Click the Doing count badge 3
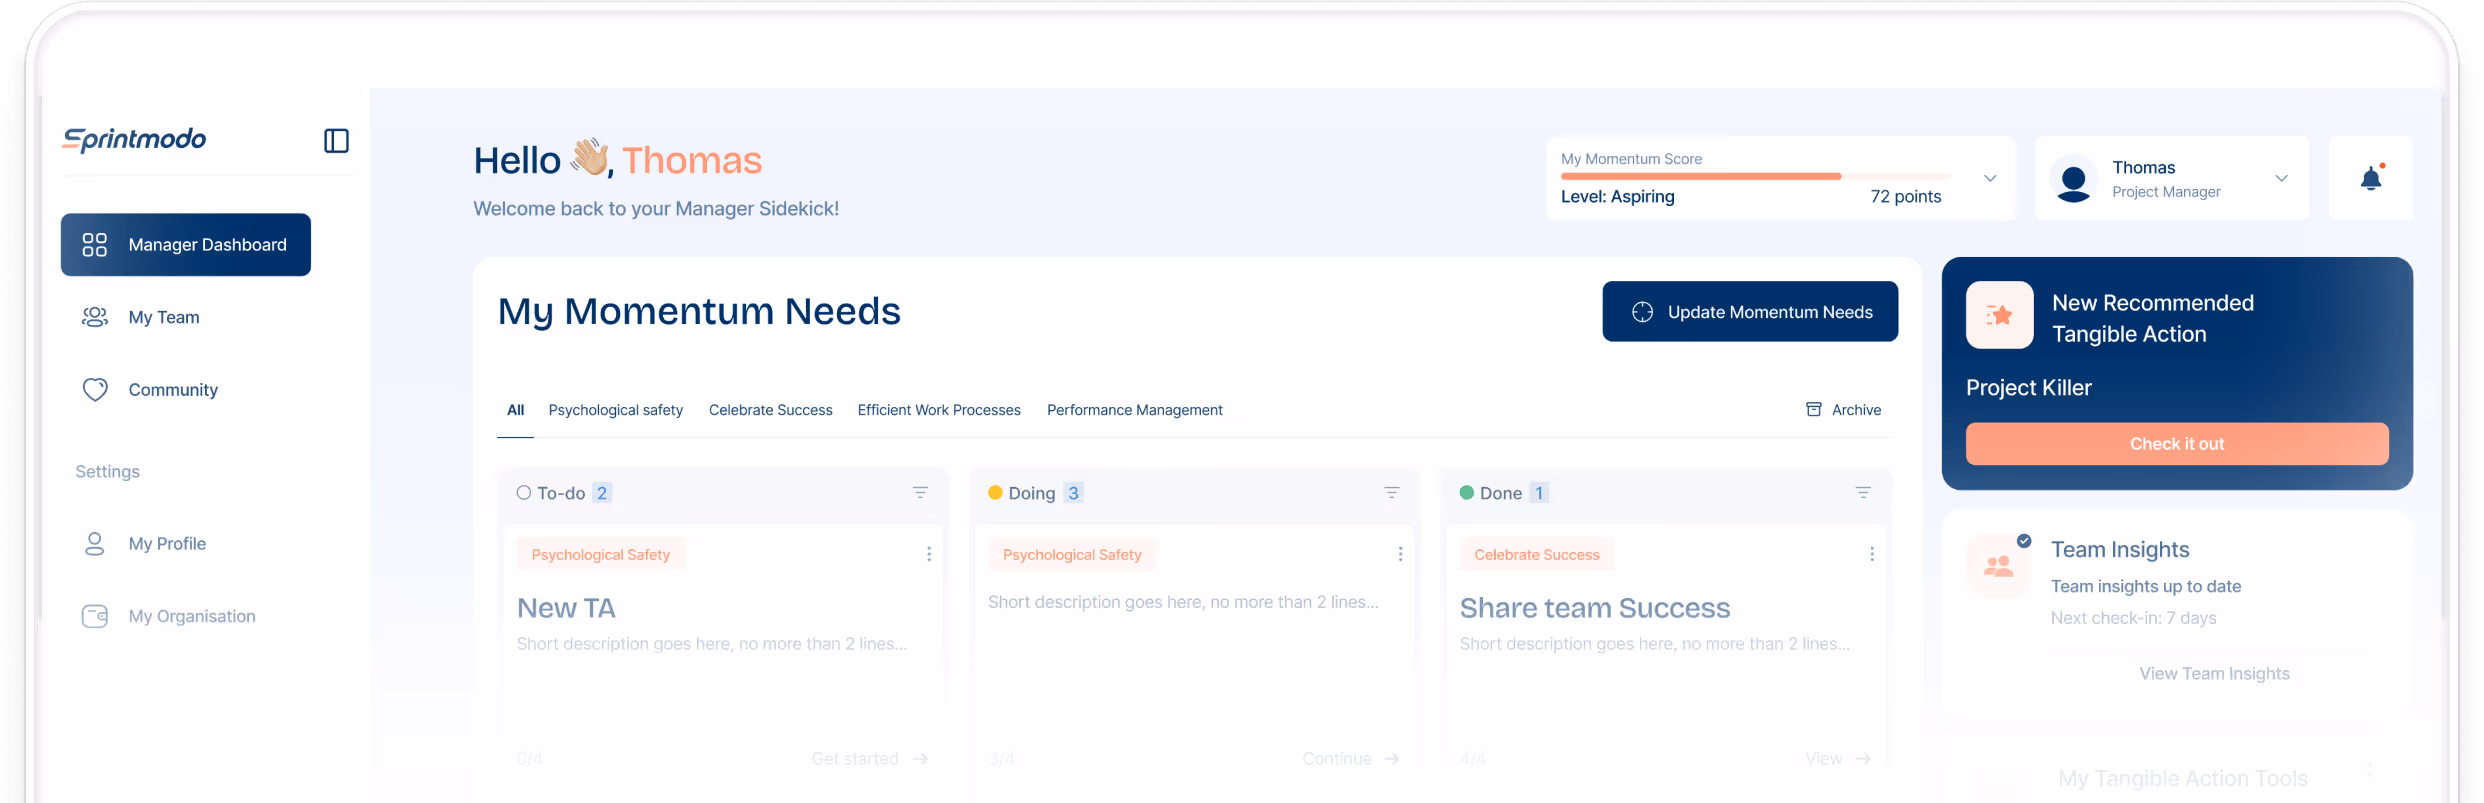This screenshot has height=803, width=2484. click(x=1073, y=493)
